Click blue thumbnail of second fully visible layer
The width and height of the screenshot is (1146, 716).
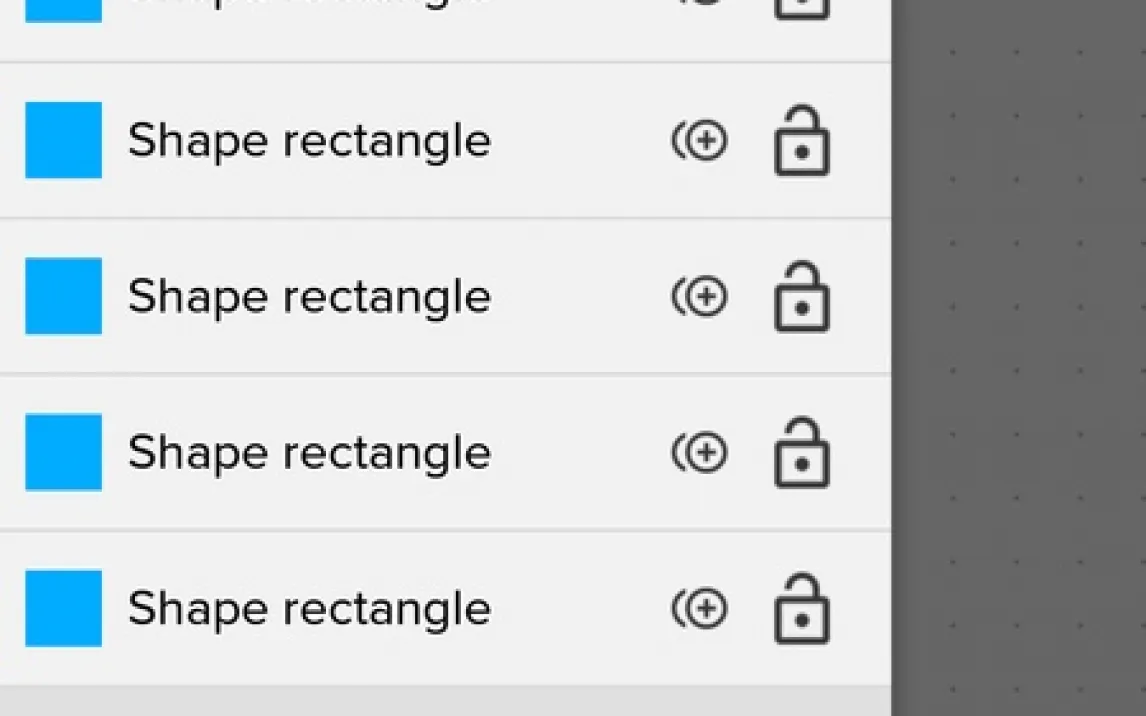(x=63, y=296)
